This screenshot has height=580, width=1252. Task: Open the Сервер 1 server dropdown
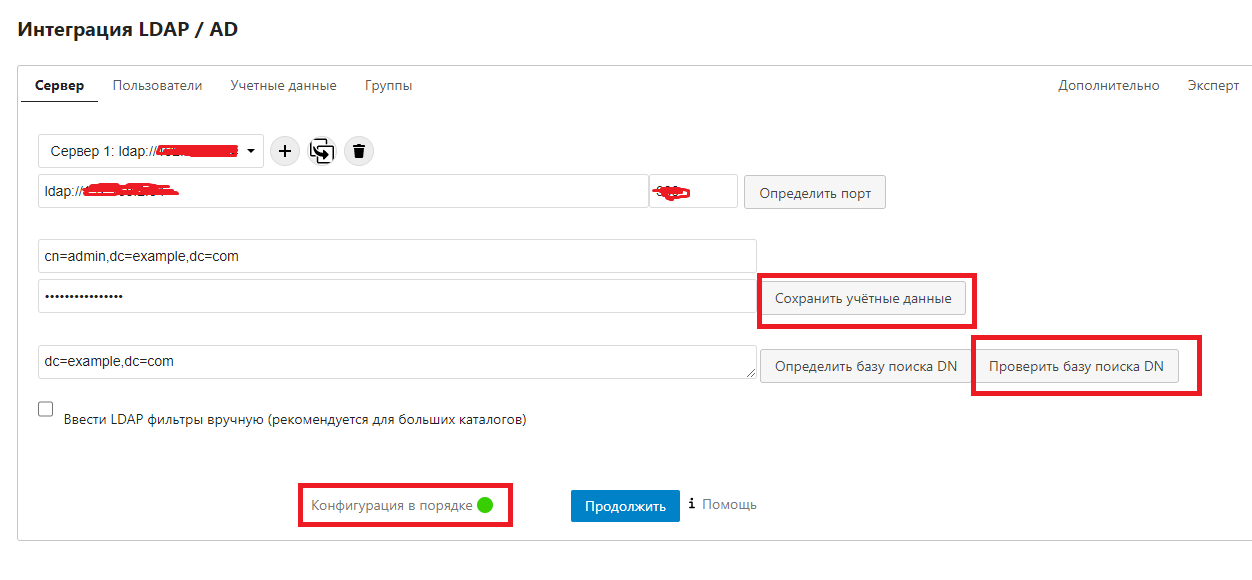point(151,151)
